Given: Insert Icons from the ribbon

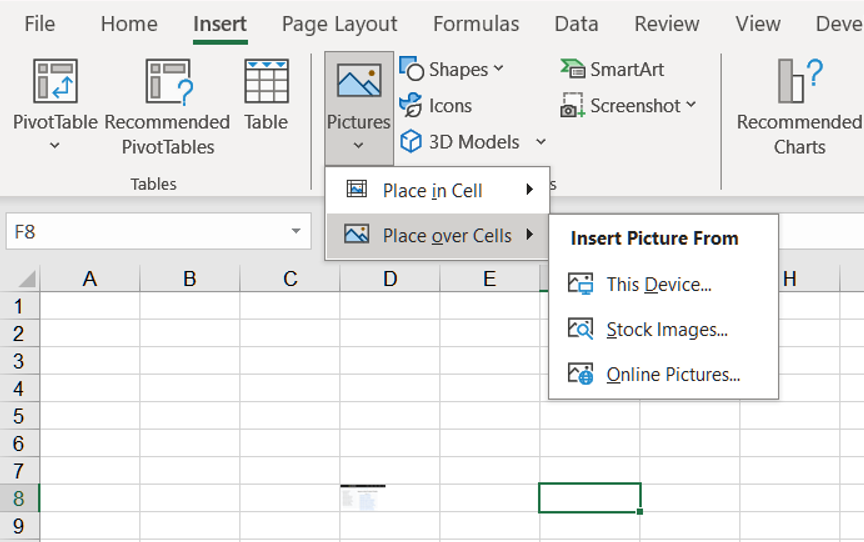Looking at the screenshot, I should coord(437,106).
